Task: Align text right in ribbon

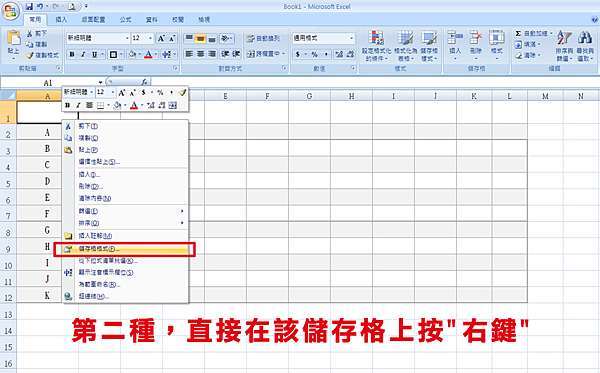Action: tap(212, 54)
